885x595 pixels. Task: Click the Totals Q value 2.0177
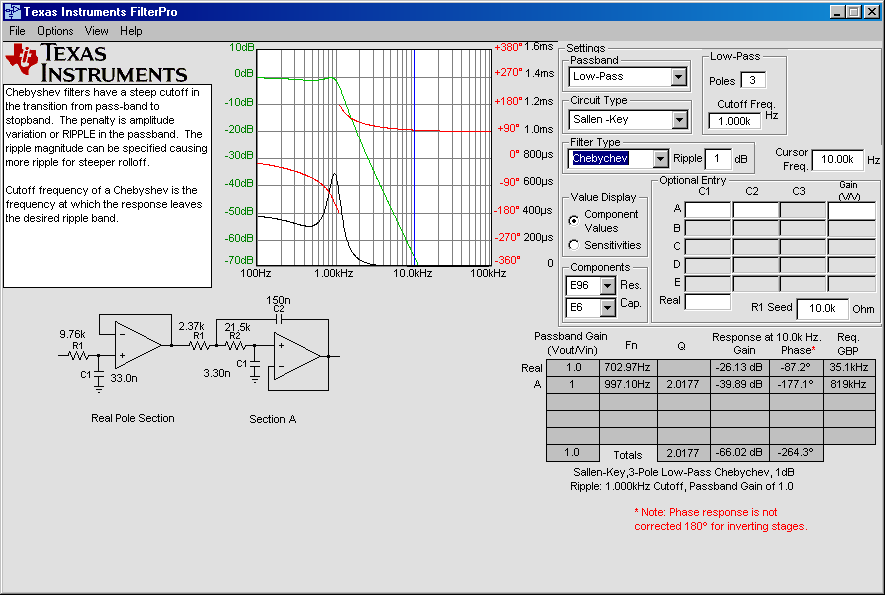tap(682, 453)
